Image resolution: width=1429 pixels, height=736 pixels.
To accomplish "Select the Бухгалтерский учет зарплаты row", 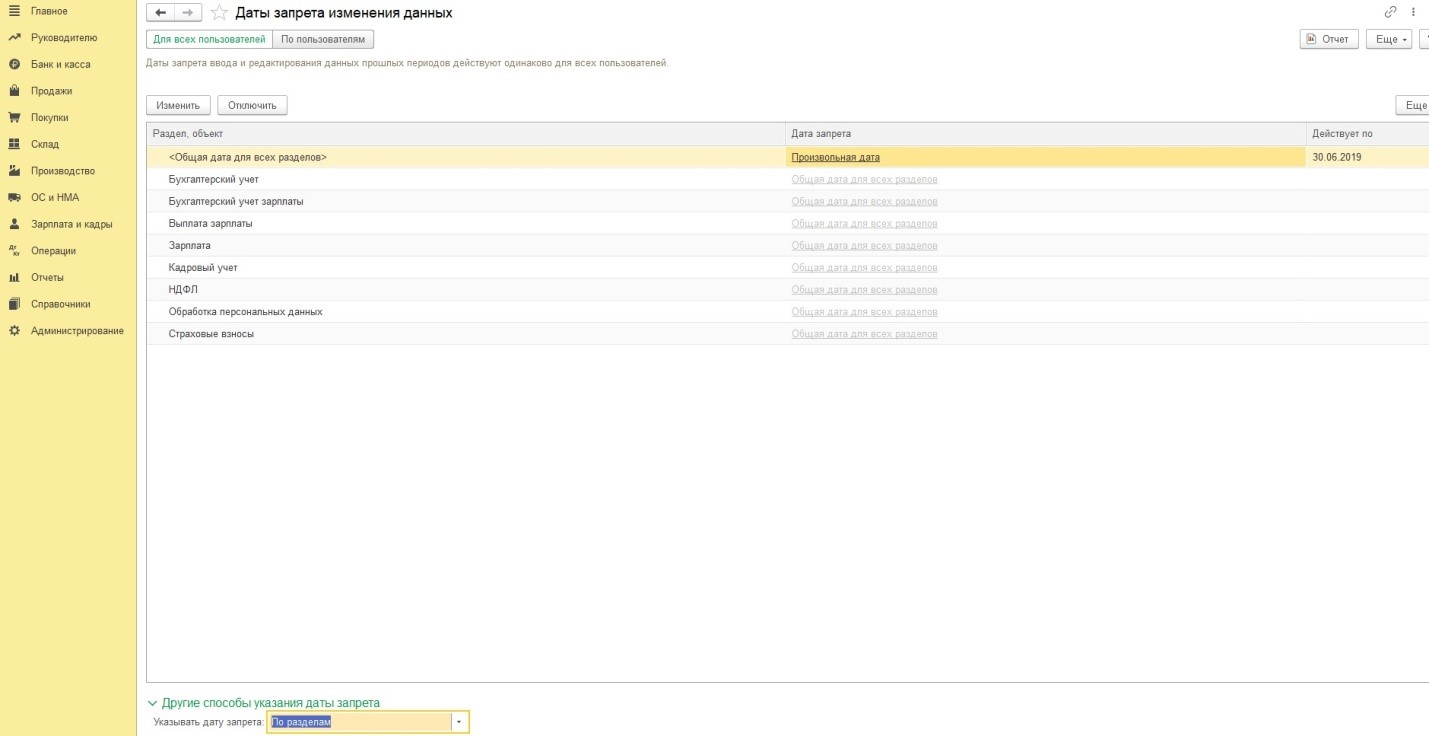I will [788, 201].
